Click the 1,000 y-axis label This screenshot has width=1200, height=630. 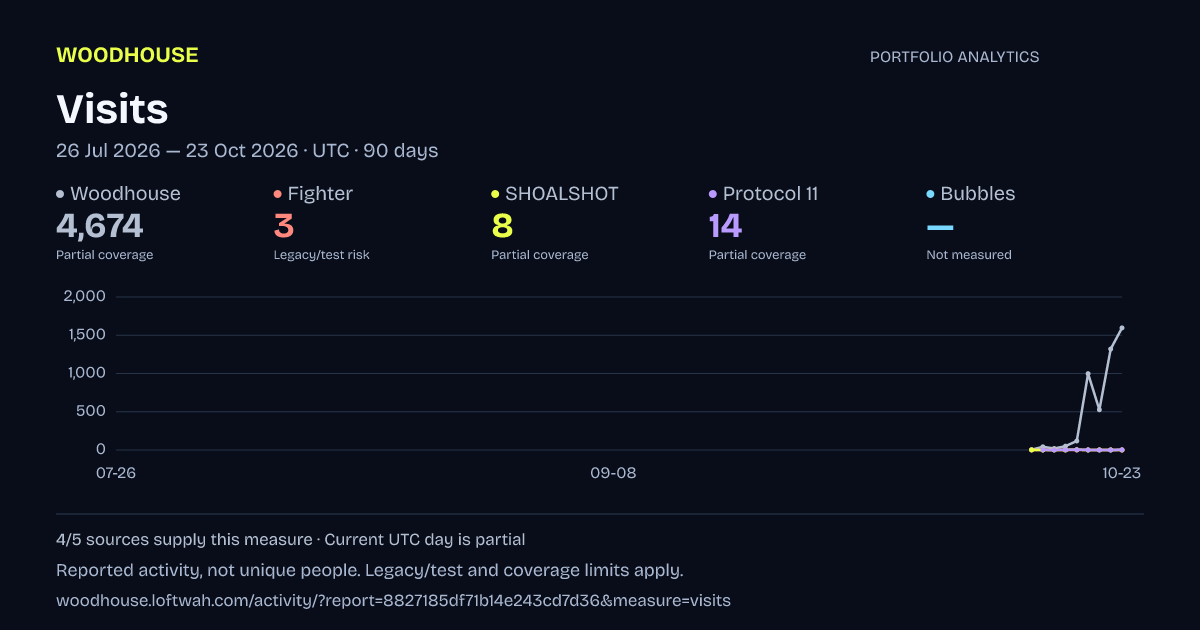coord(85,373)
